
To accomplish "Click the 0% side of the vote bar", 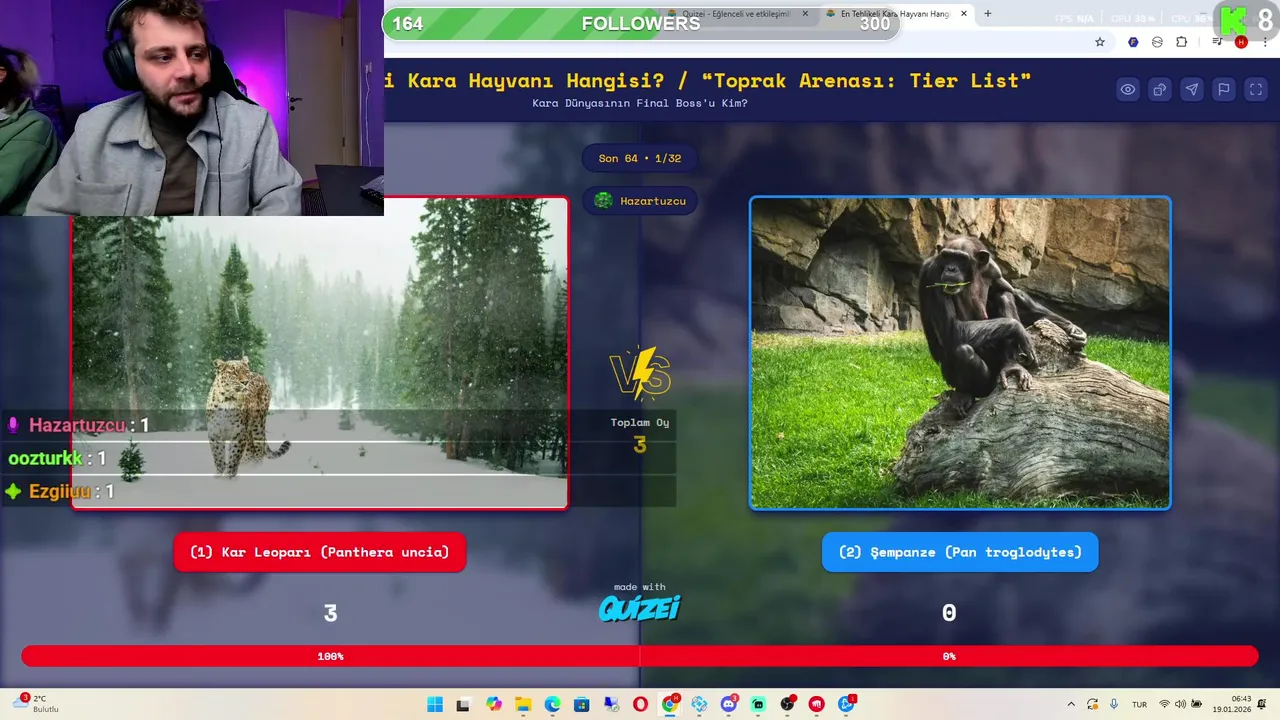I will (x=949, y=656).
